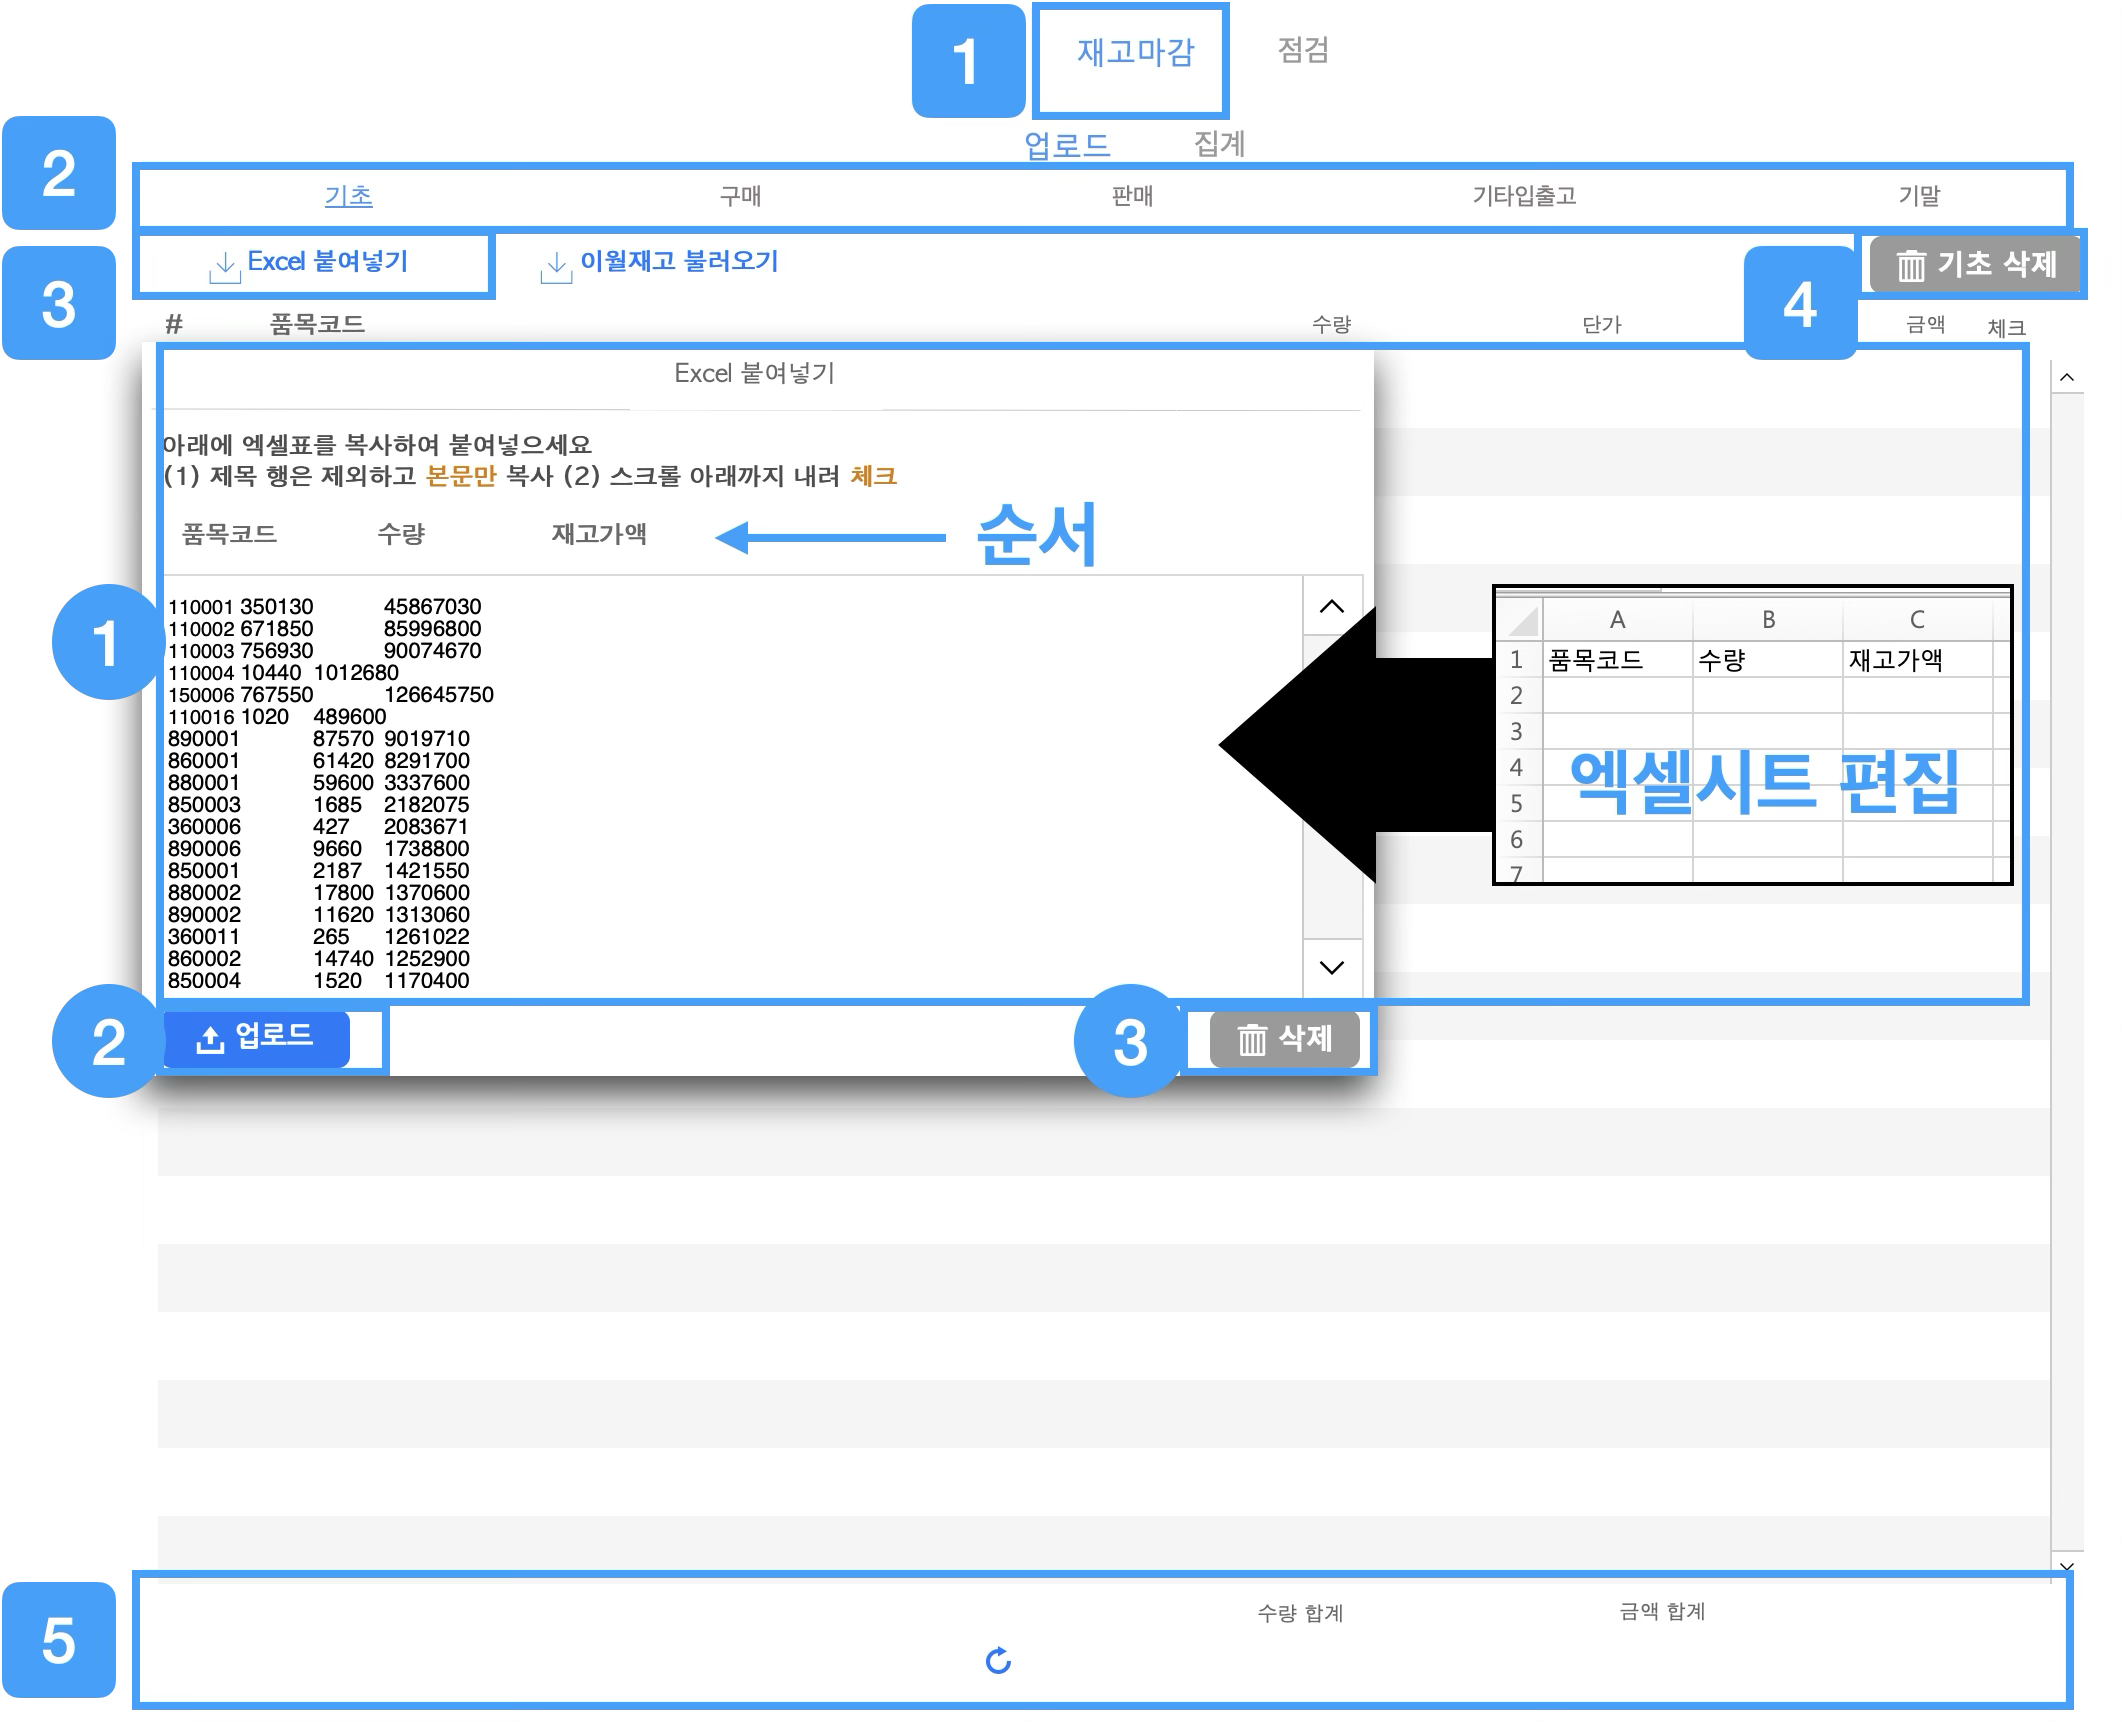Screen dimensions: 2122x1722
Task: Click the trash icon on the 삭제 button
Action: (1252, 1040)
